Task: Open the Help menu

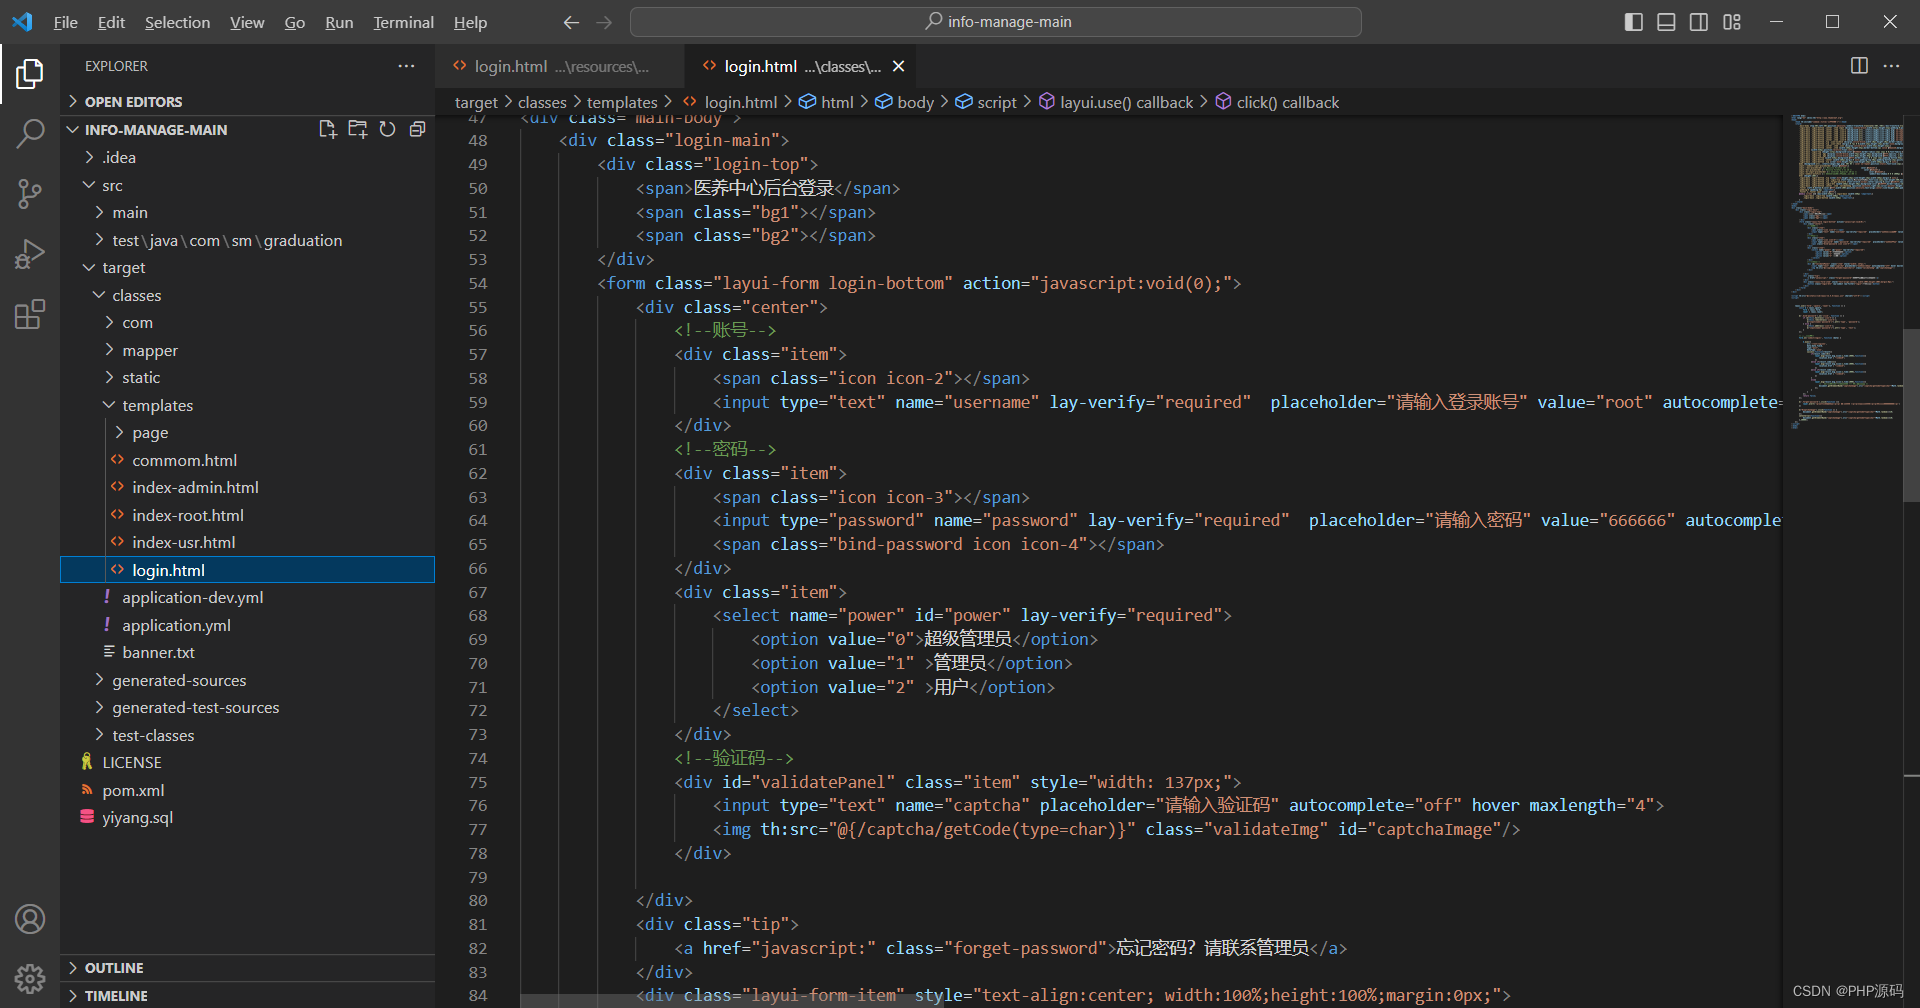Action: 470,22
